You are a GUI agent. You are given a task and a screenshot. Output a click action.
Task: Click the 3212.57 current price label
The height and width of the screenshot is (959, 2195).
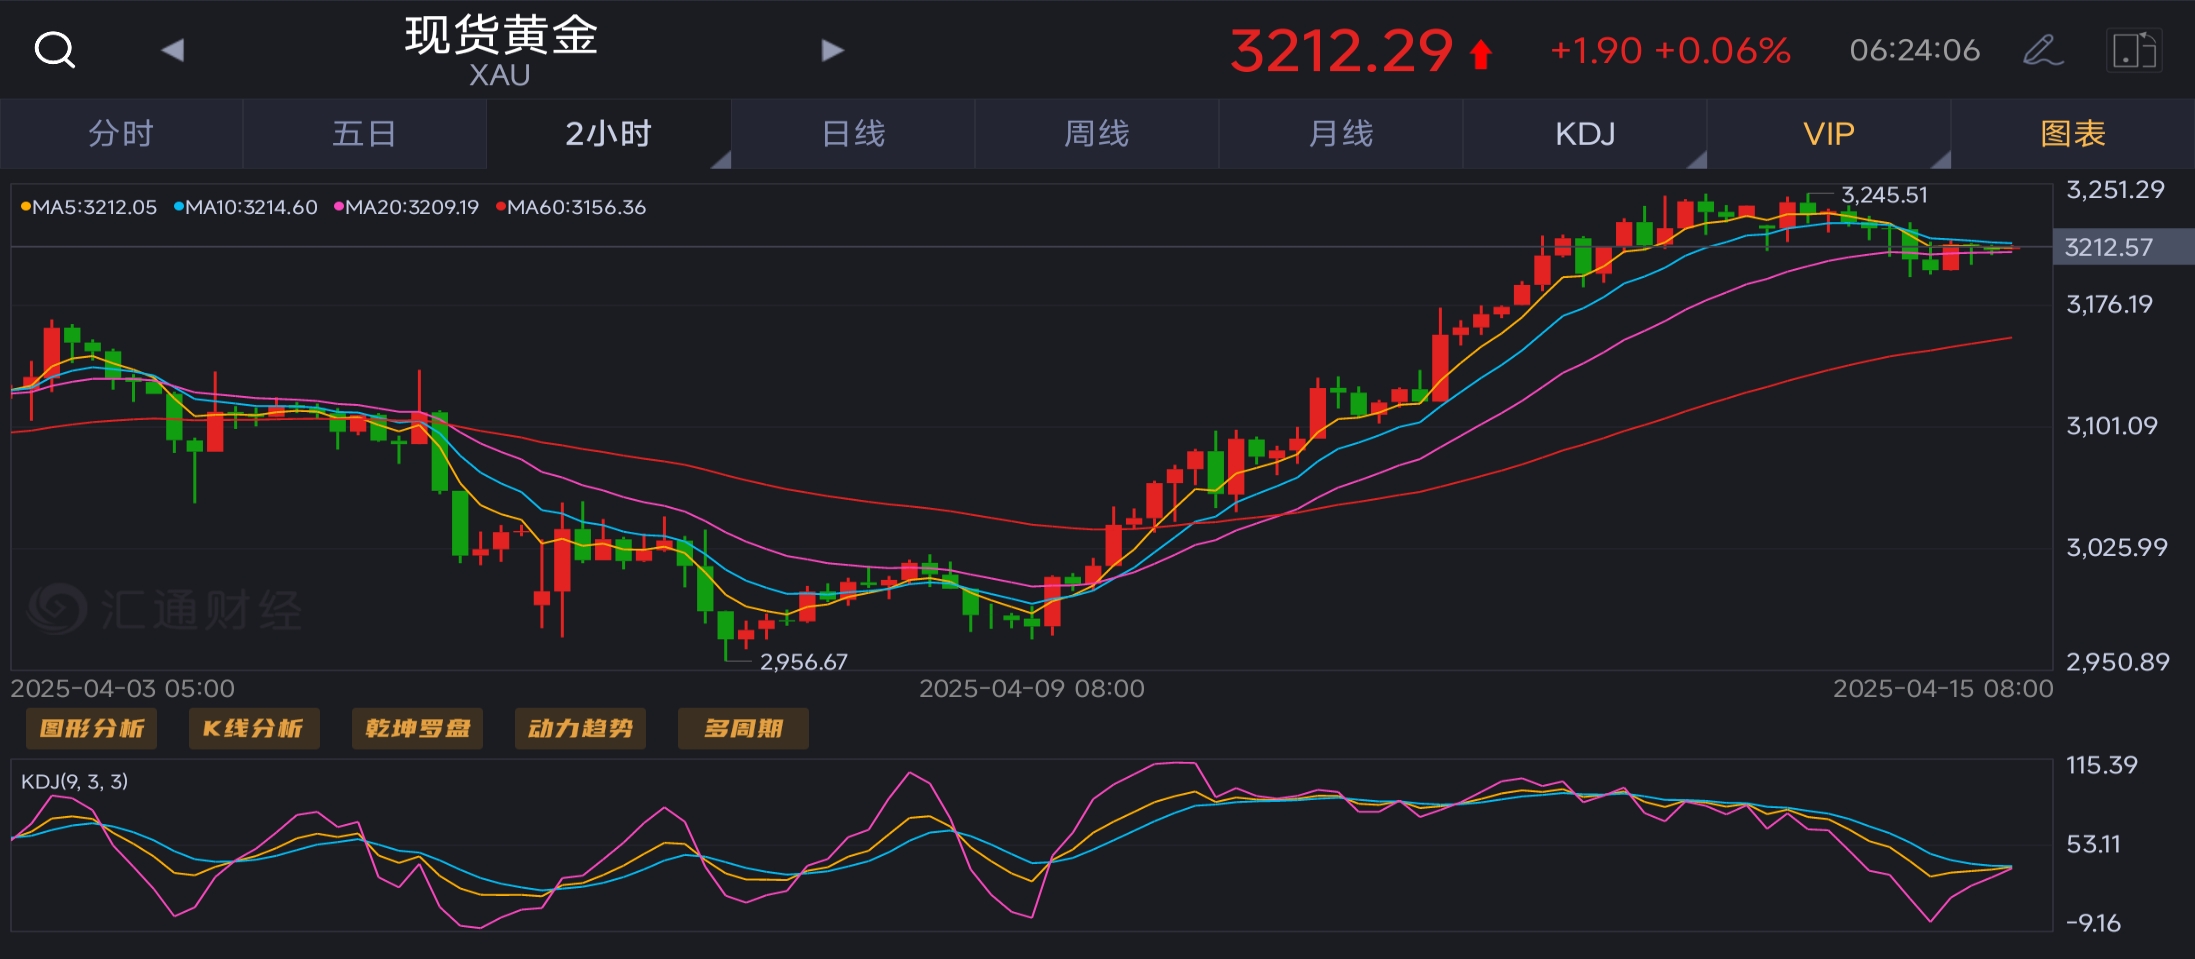click(2109, 247)
